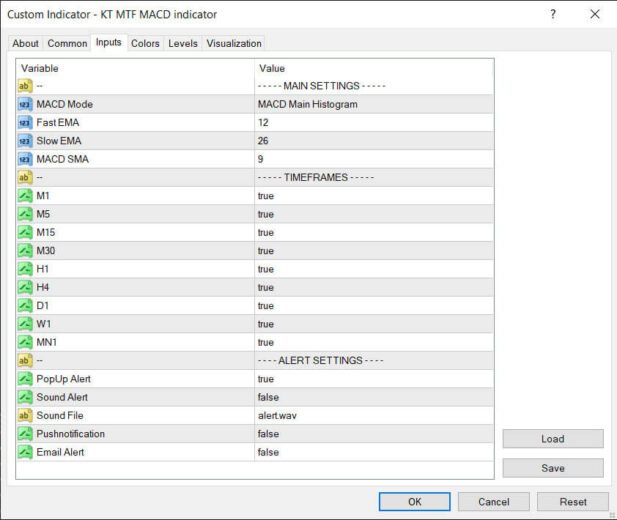The height and width of the screenshot is (520, 617).
Task: Switch to the Common tab
Action: 67,43
